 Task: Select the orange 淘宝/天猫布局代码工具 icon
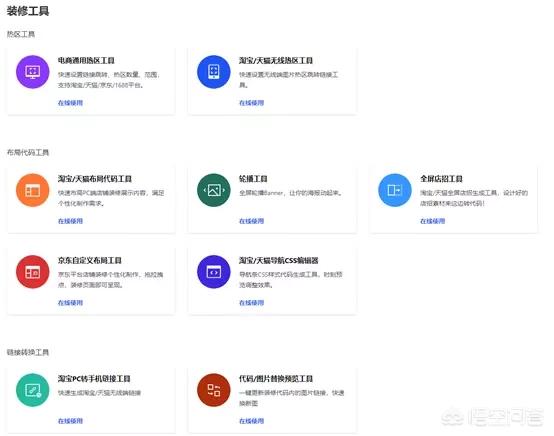click(33, 190)
